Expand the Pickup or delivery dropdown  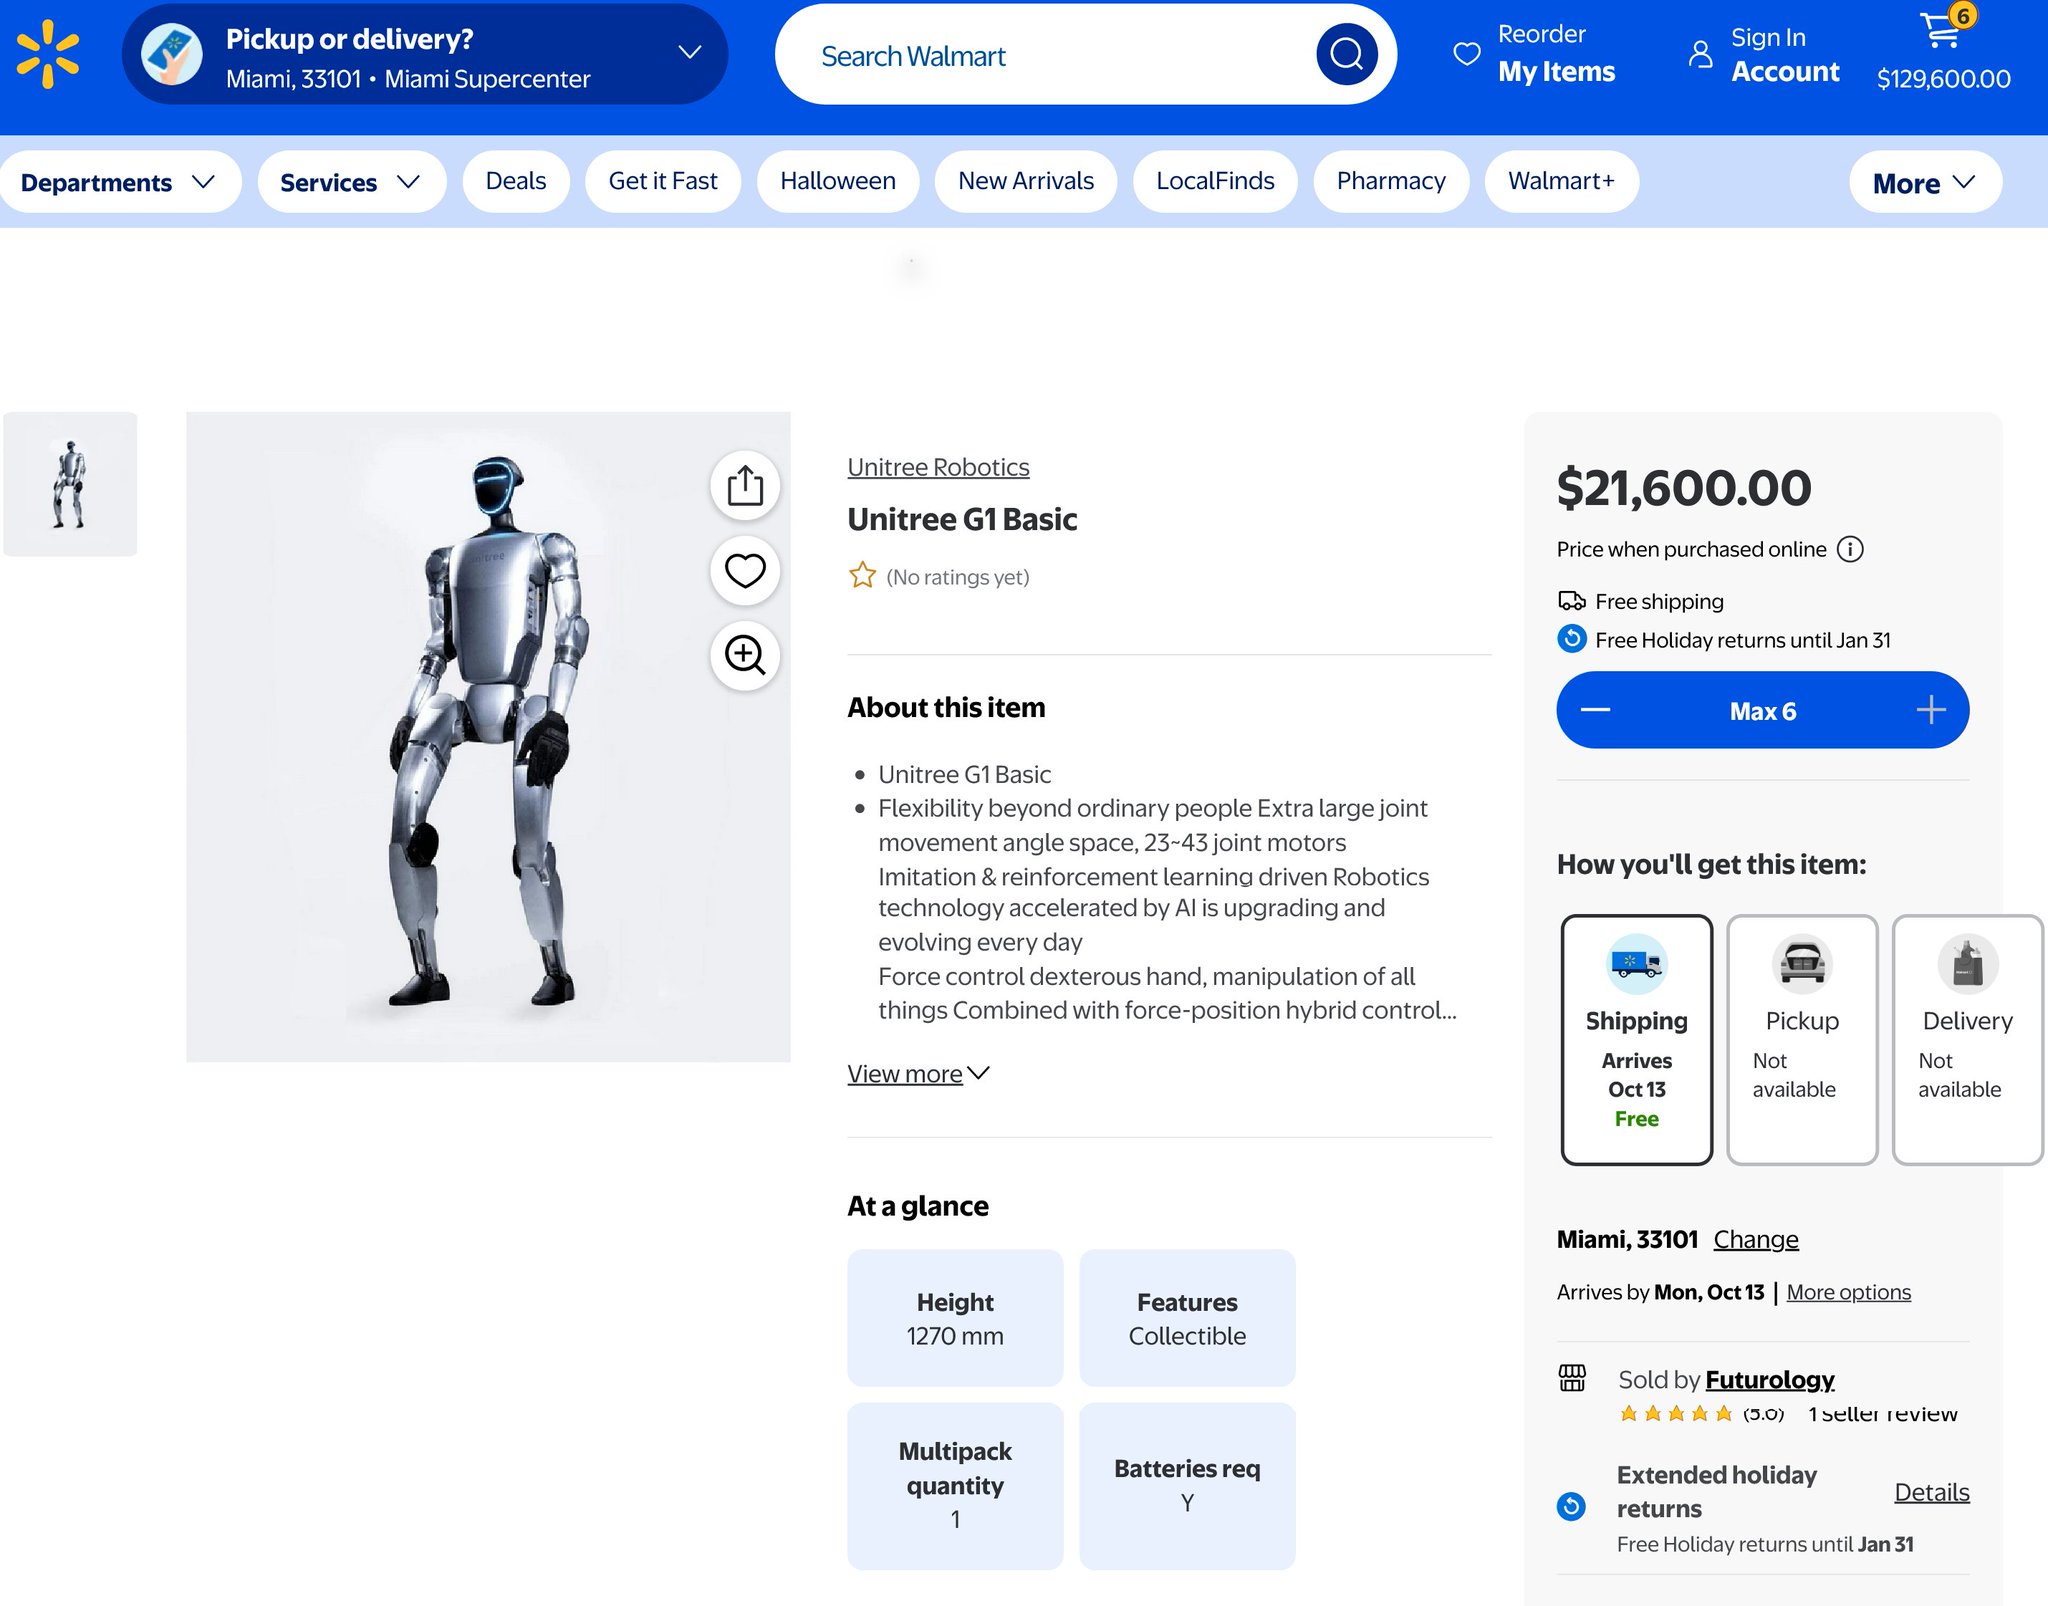(689, 53)
